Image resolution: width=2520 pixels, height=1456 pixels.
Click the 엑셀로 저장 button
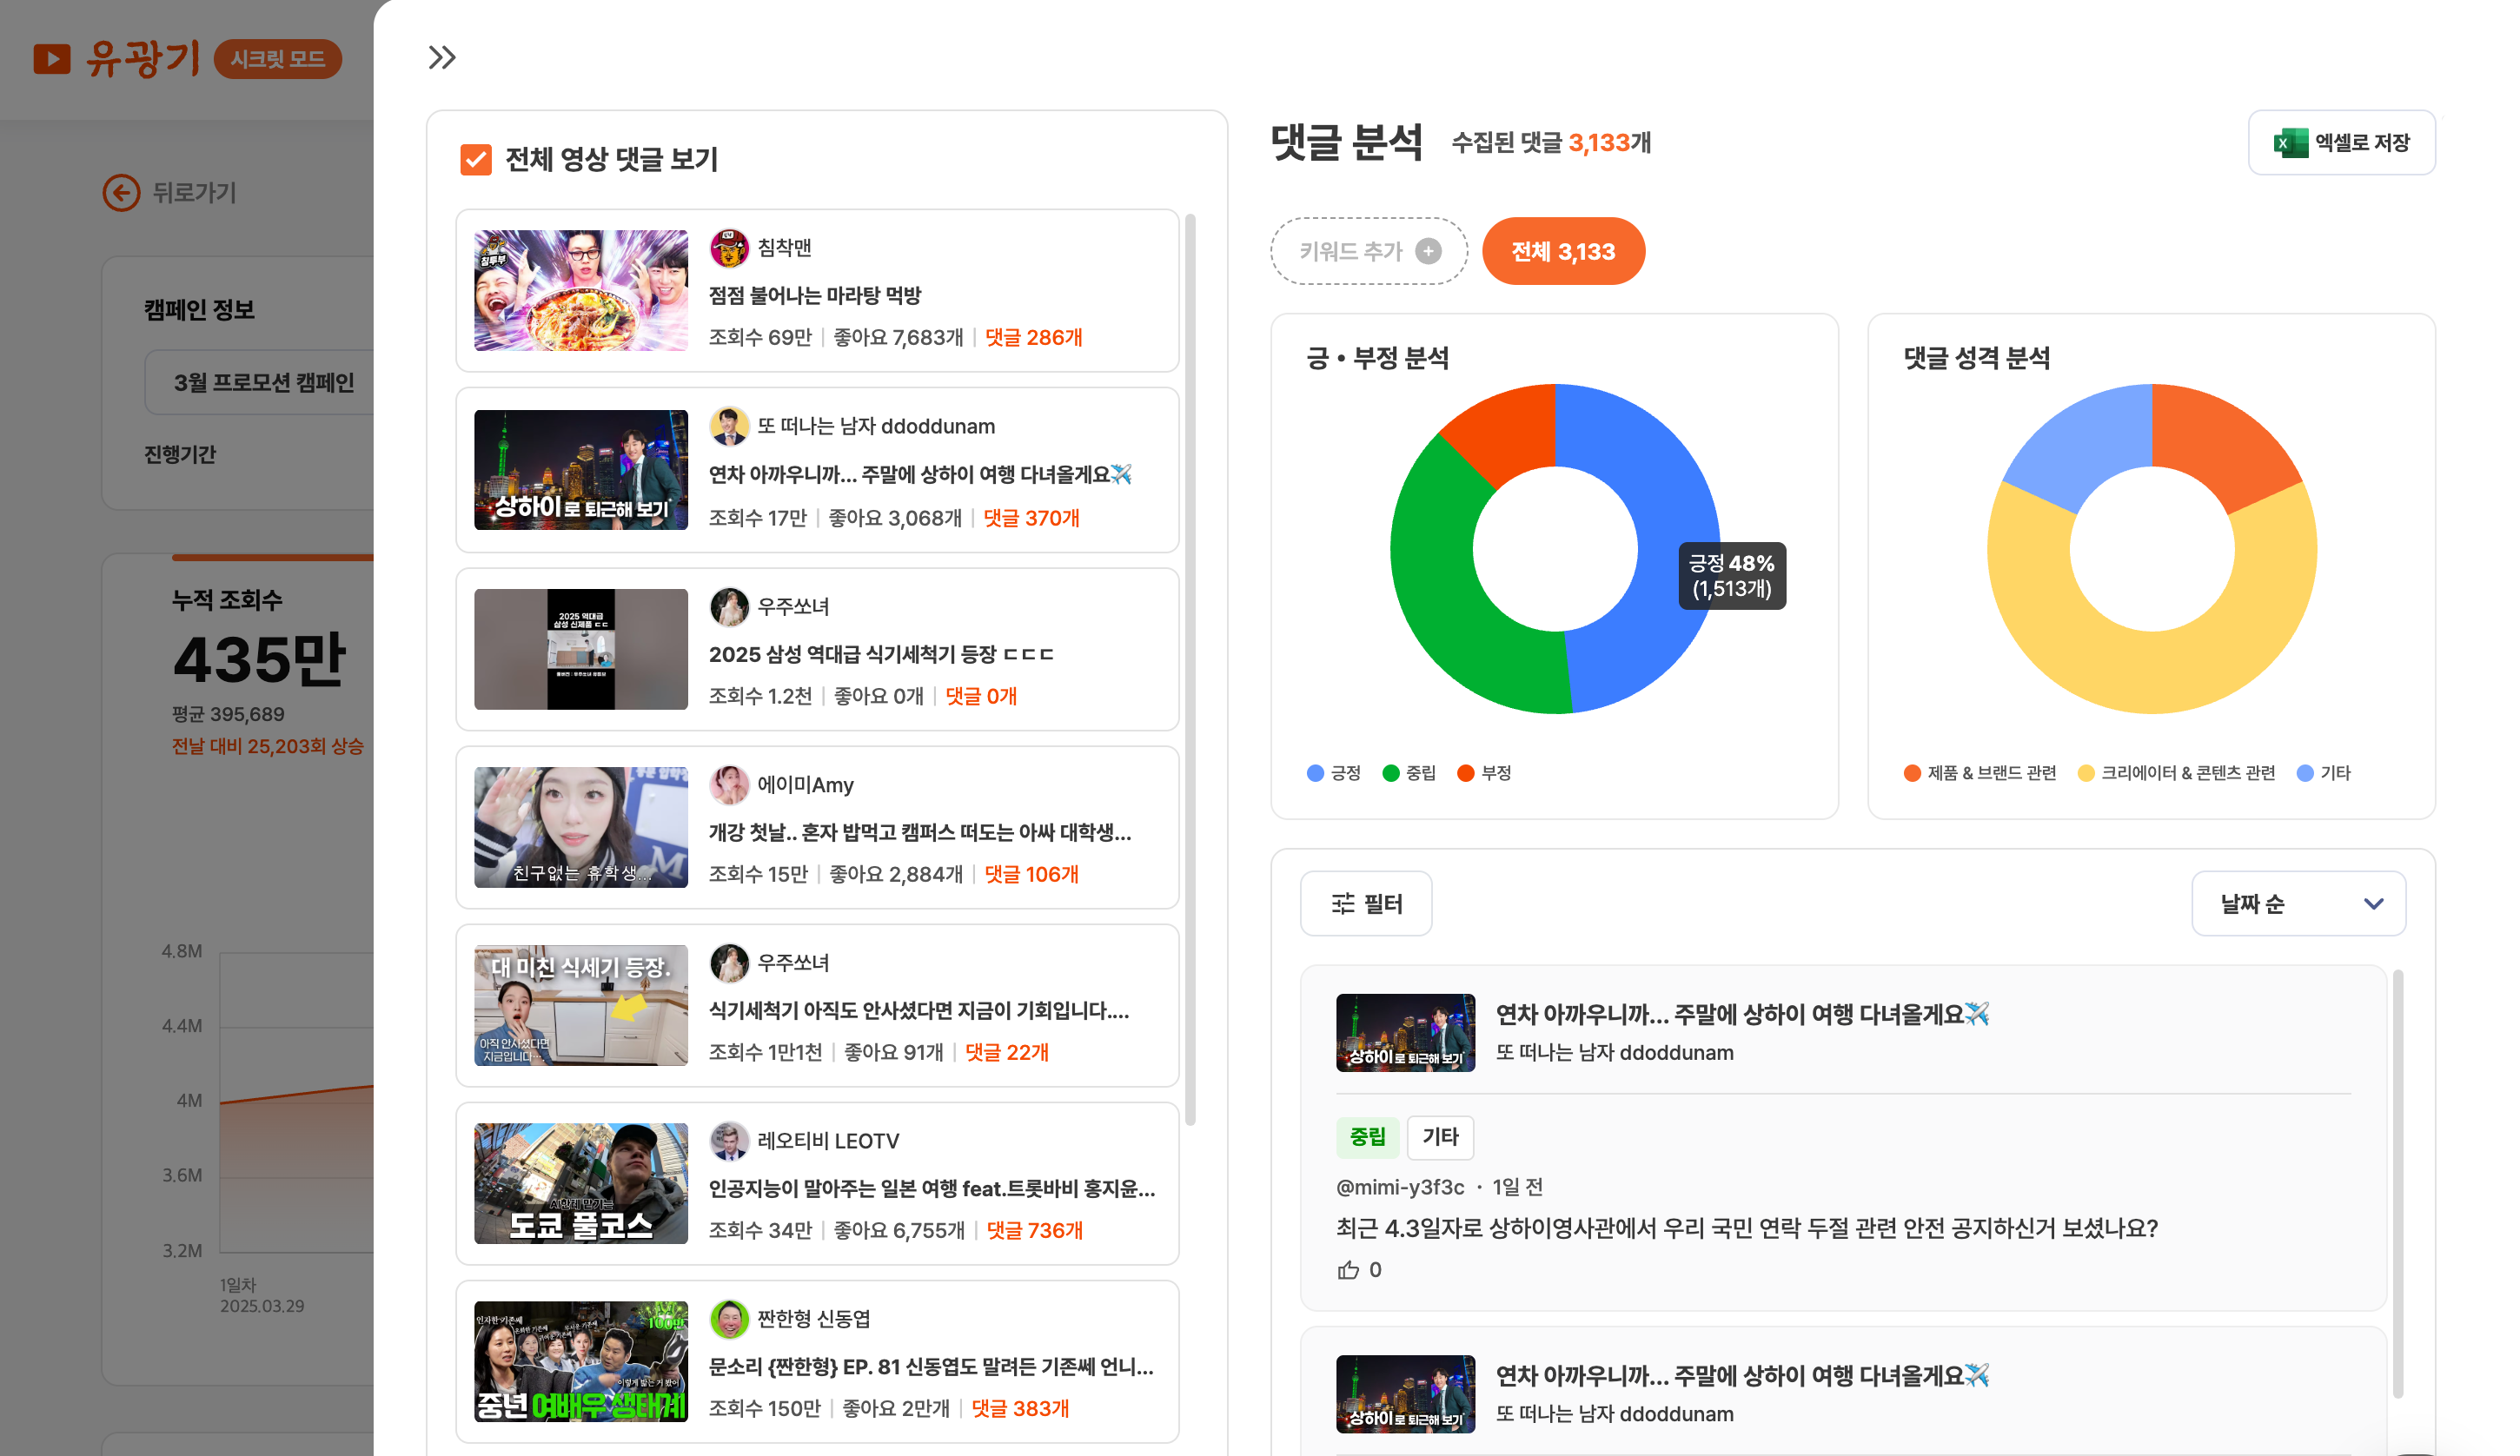click(2341, 143)
